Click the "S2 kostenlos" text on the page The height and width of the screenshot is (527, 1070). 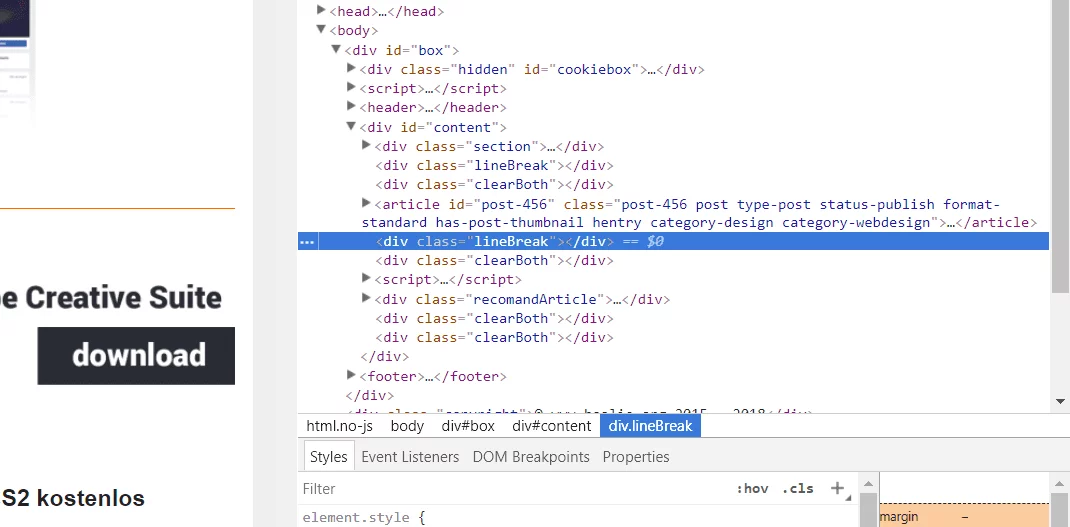(74, 498)
